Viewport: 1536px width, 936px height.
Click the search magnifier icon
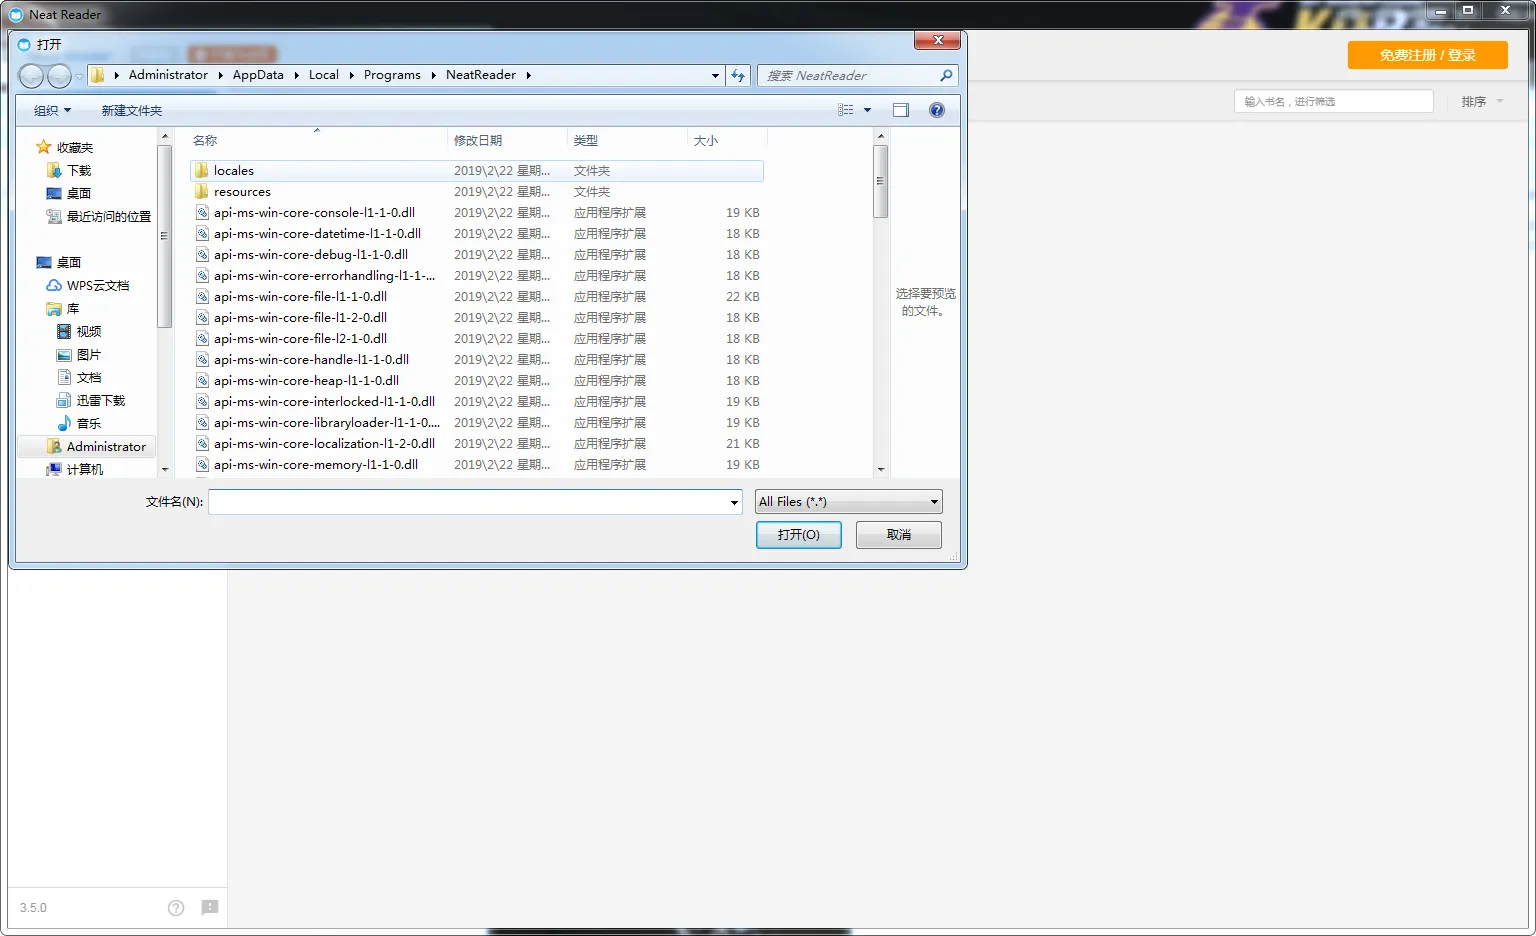pos(946,76)
